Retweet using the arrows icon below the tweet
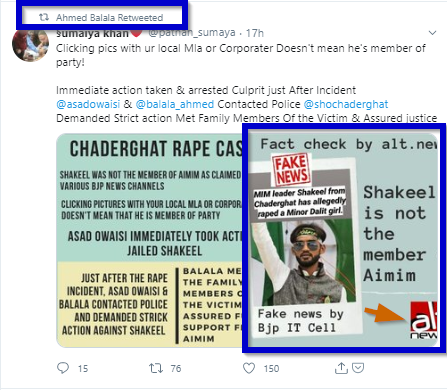Image resolution: width=447 pixels, height=390 pixels. click(x=156, y=368)
